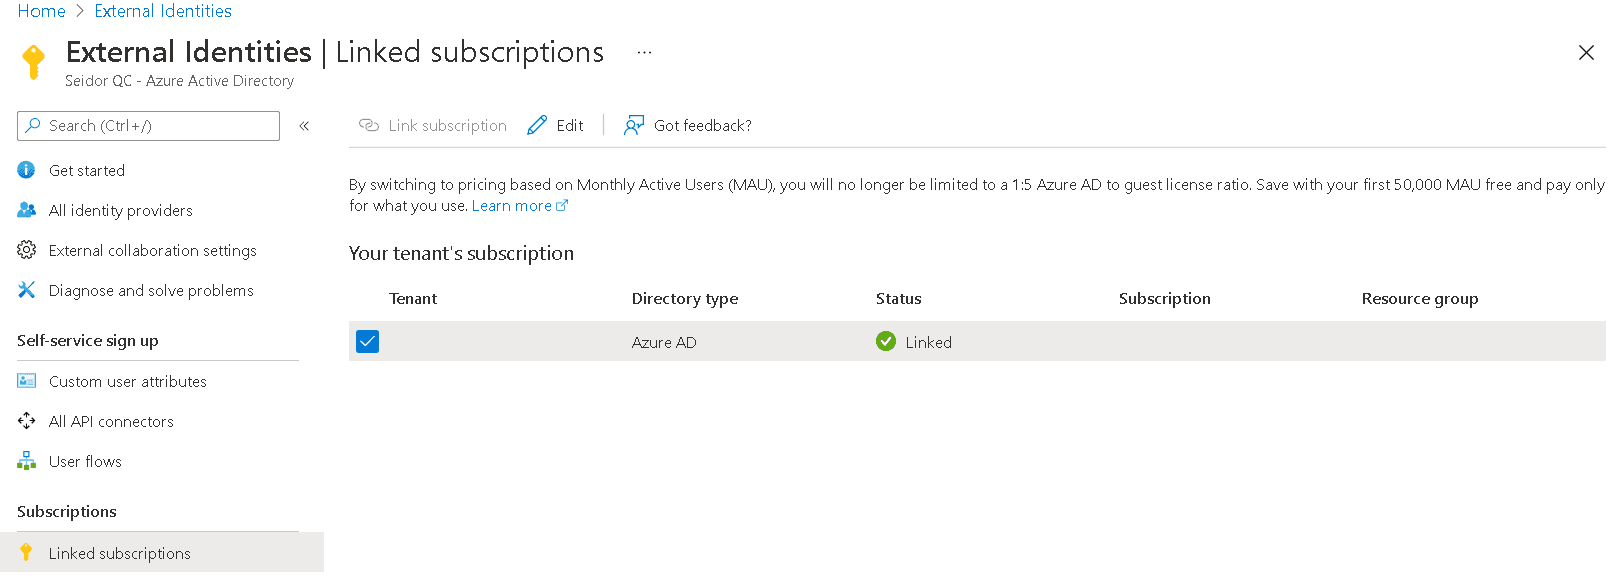The width and height of the screenshot is (1624, 588).
Task: Click the All API connectors arrows icon
Action: [26, 421]
